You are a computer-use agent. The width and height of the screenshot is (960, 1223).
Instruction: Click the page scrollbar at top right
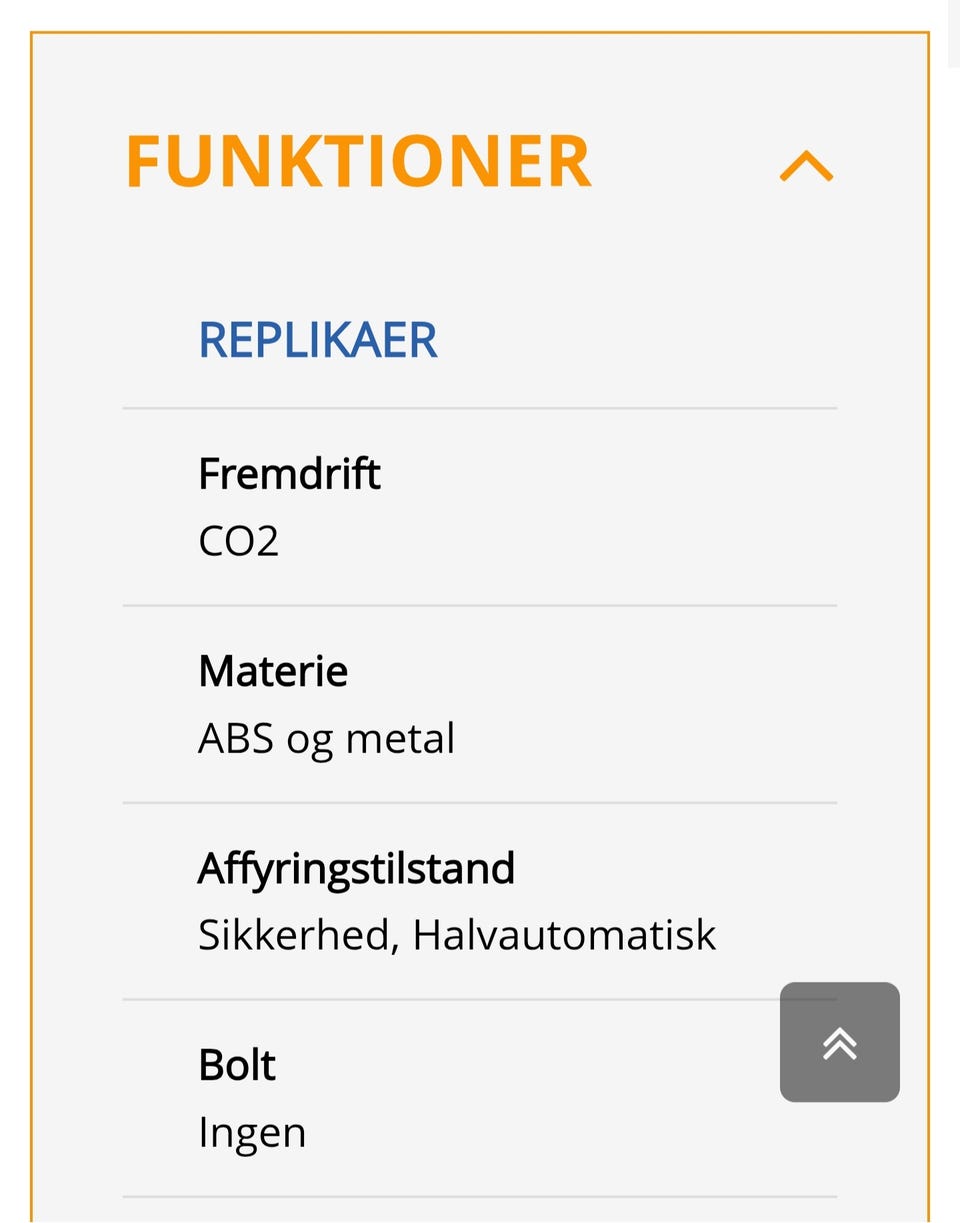(953, 33)
